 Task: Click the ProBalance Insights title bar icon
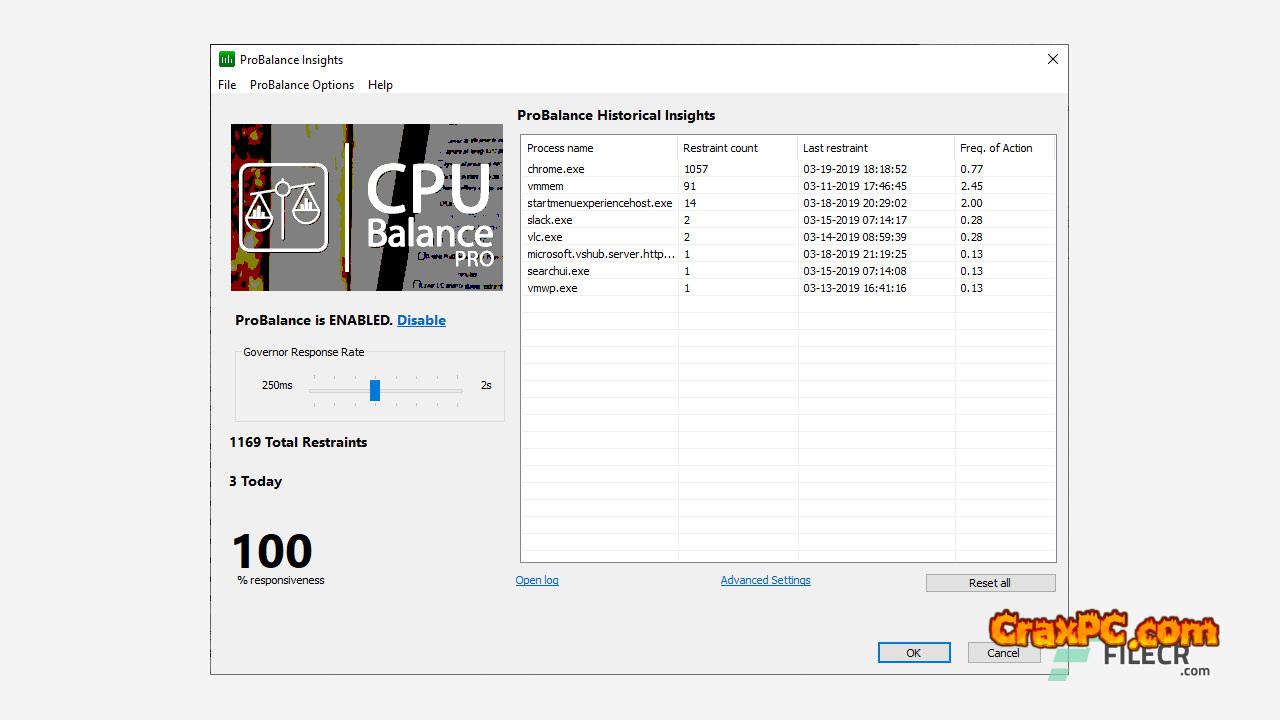(227, 60)
